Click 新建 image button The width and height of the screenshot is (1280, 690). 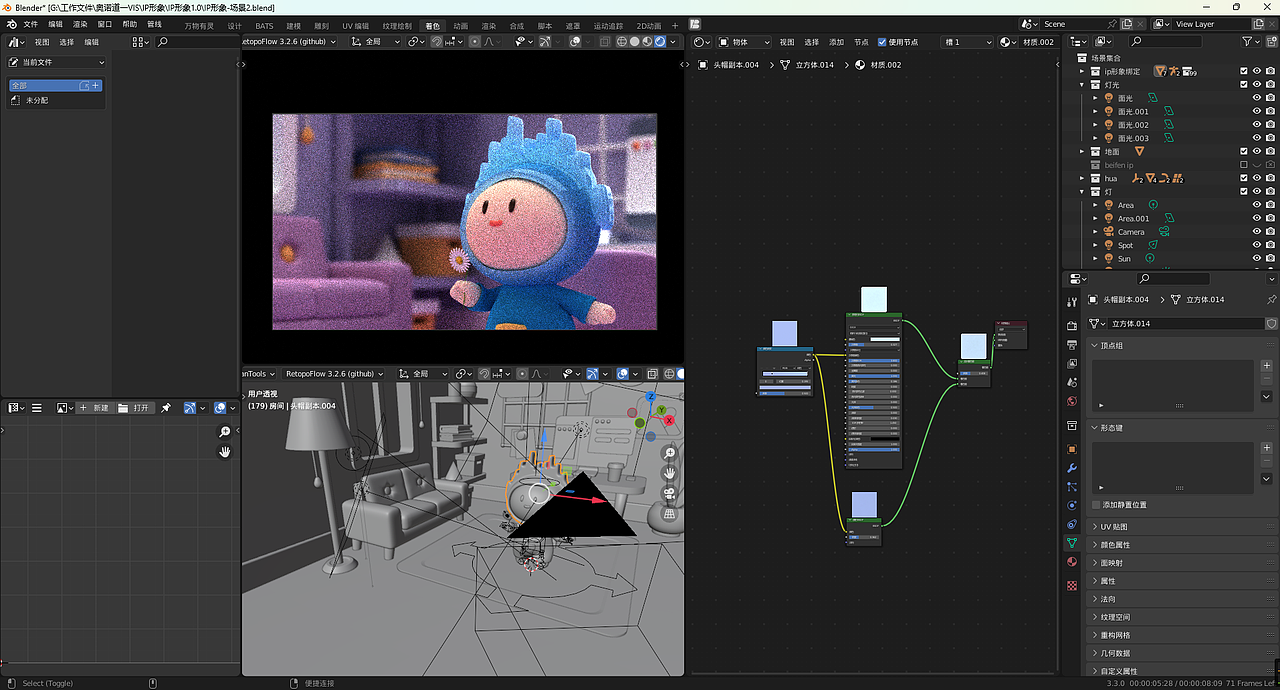(x=94, y=408)
